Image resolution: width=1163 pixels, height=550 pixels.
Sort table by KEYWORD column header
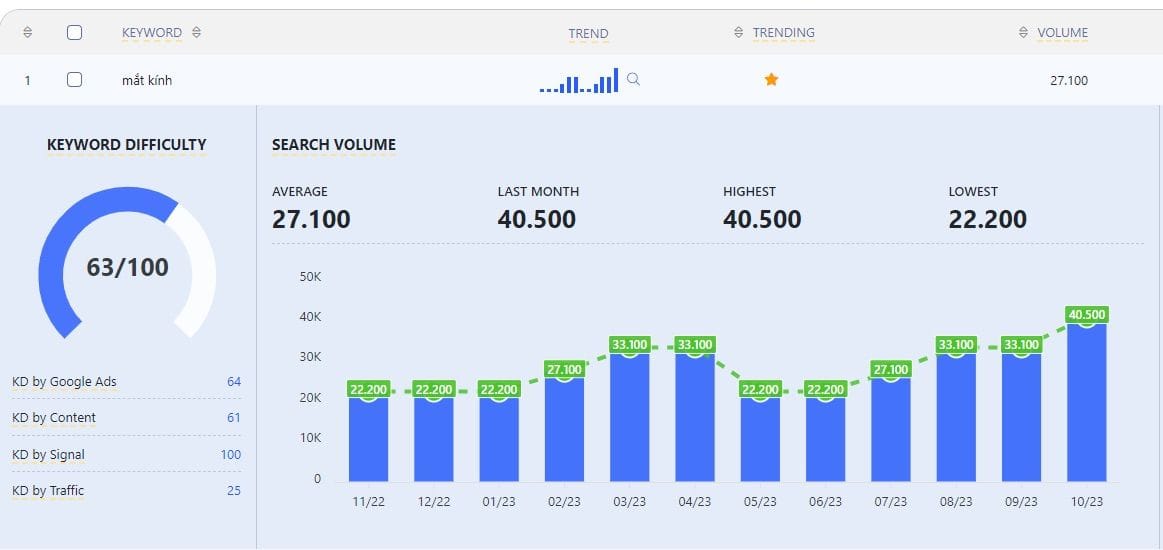[152, 33]
